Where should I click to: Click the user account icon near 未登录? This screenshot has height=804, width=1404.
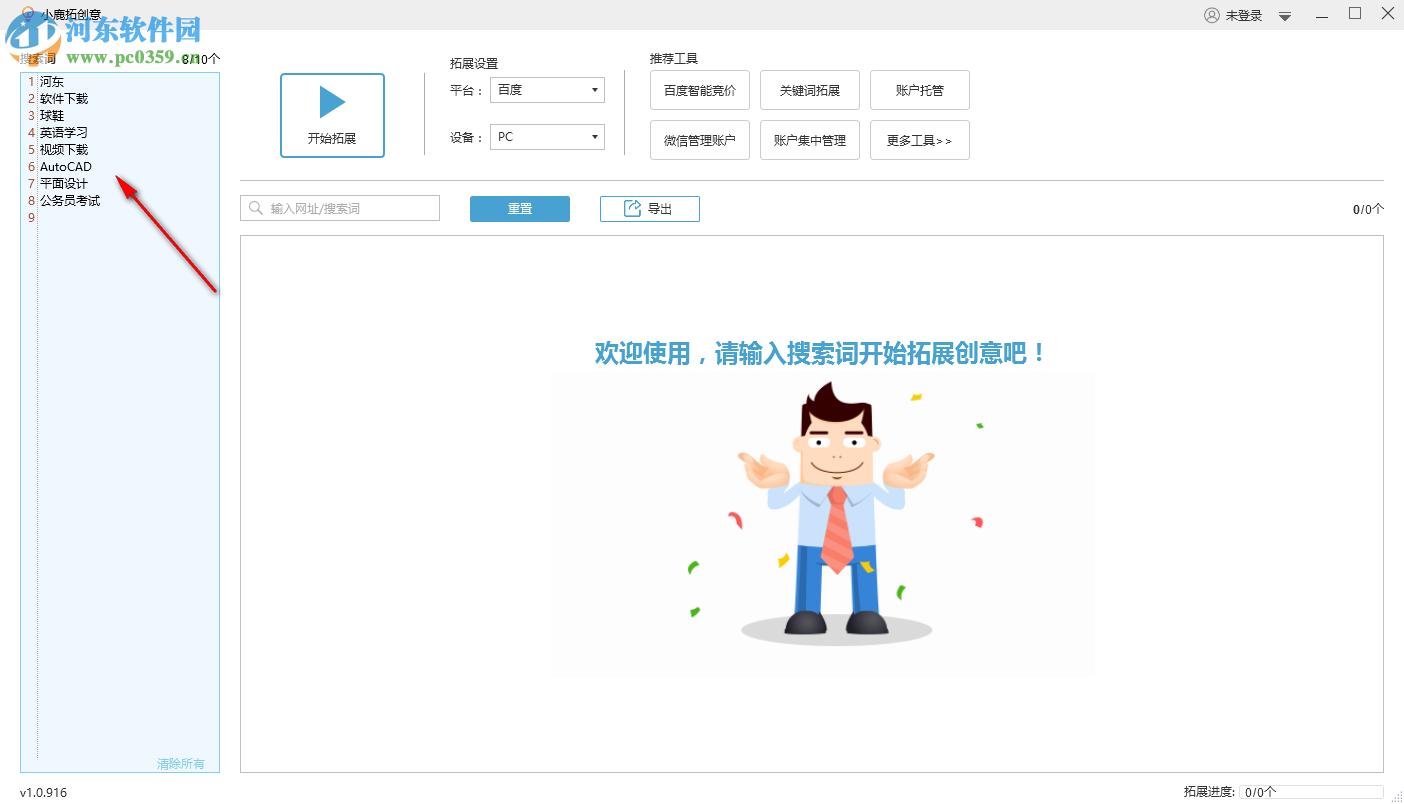pyautogui.click(x=1211, y=14)
